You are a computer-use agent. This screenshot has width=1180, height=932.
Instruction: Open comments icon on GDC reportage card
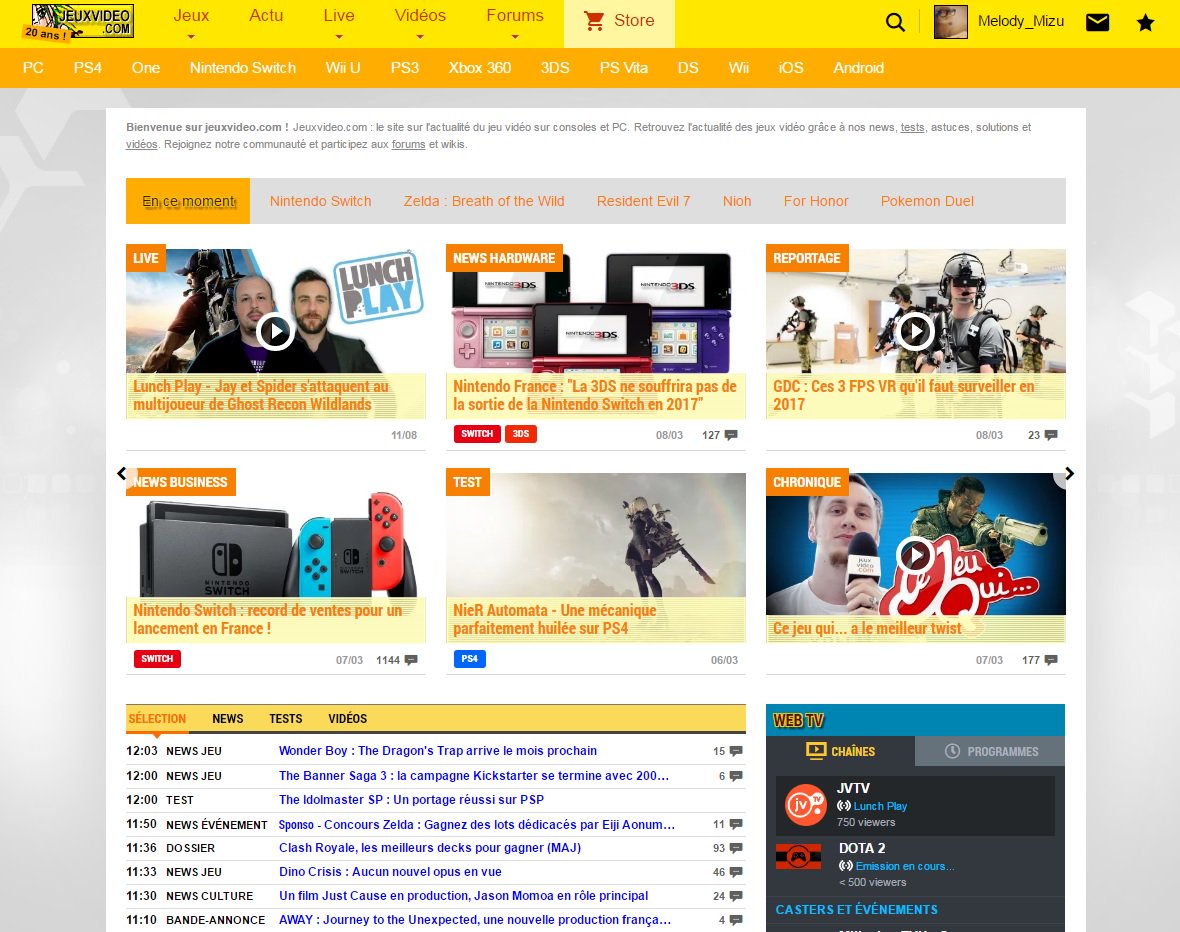click(x=1051, y=435)
